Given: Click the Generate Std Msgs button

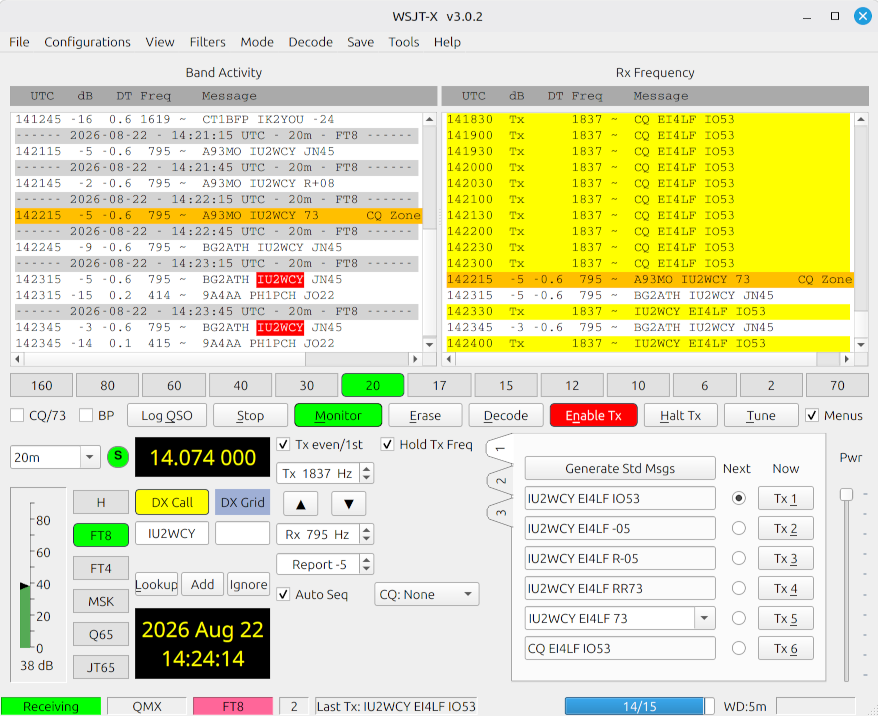Looking at the screenshot, I should pyautogui.click(x=620, y=469).
